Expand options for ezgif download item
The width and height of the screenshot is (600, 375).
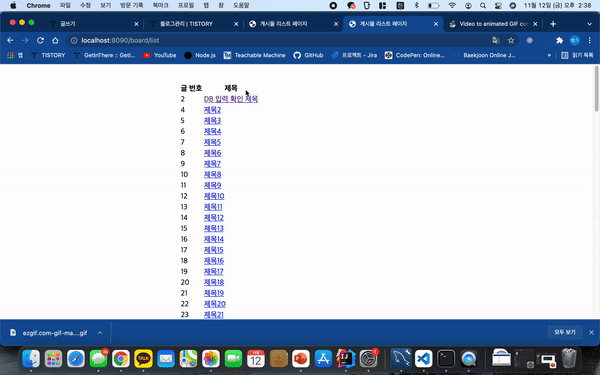point(99,333)
